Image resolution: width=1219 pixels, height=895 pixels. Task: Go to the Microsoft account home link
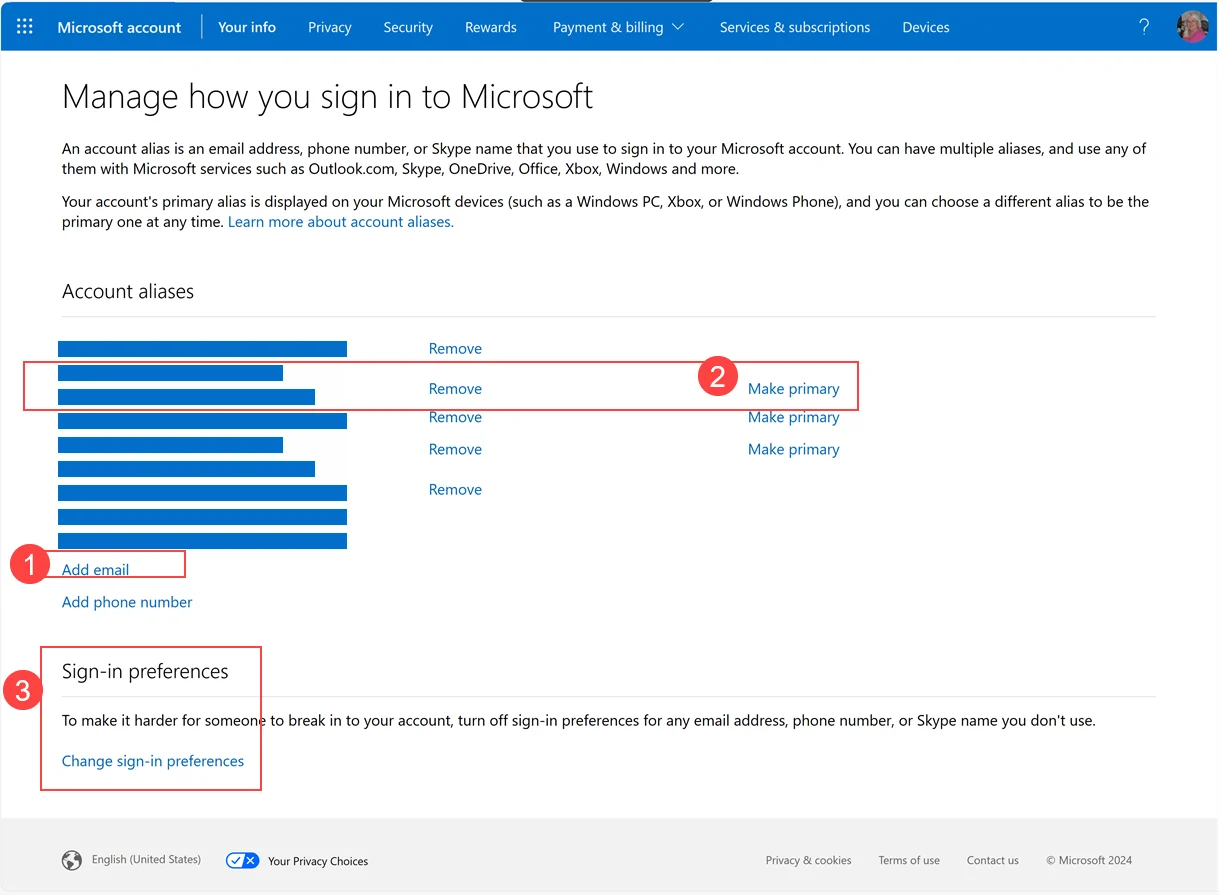pos(119,27)
